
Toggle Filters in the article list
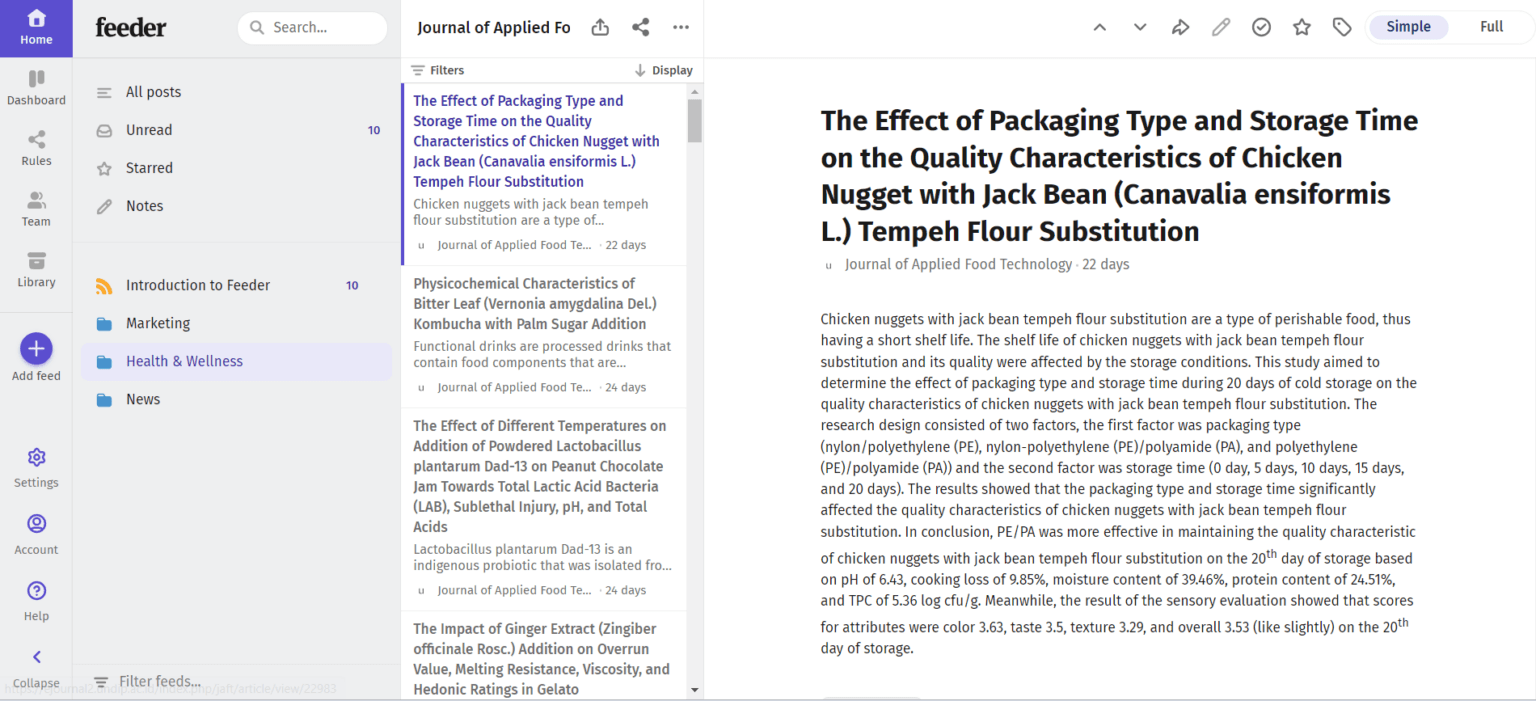click(437, 70)
